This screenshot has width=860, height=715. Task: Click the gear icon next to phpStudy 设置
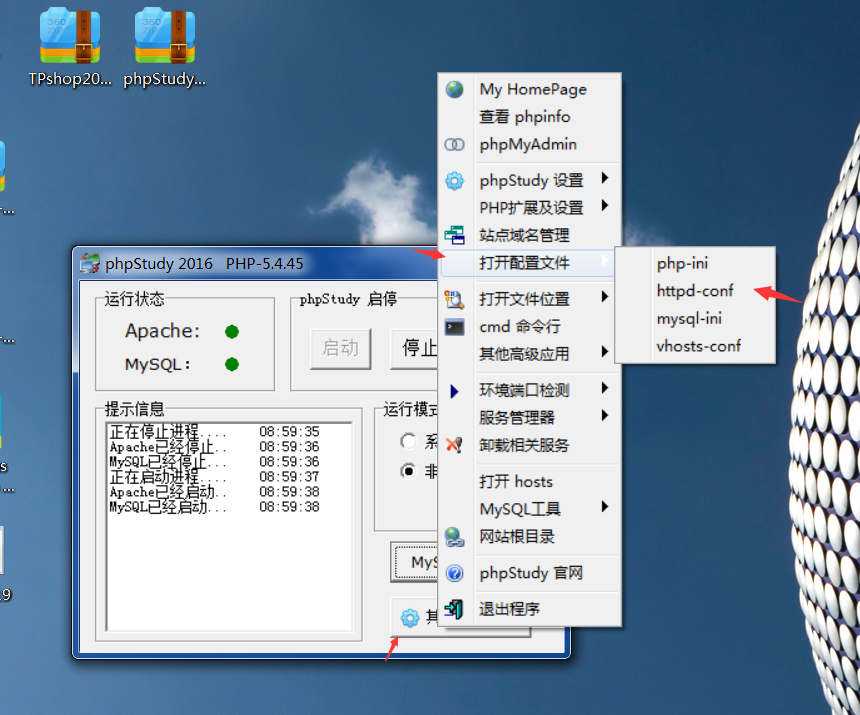tap(454, 180)
